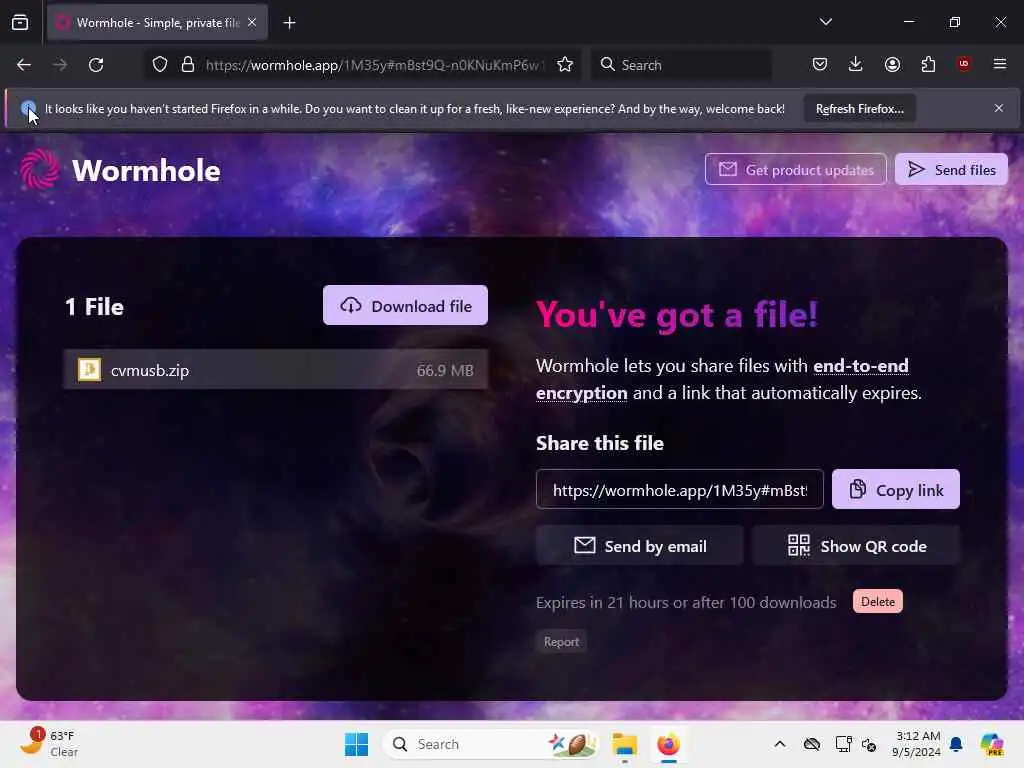Select the cvmusb.zip file row

(x=276, y=370)
